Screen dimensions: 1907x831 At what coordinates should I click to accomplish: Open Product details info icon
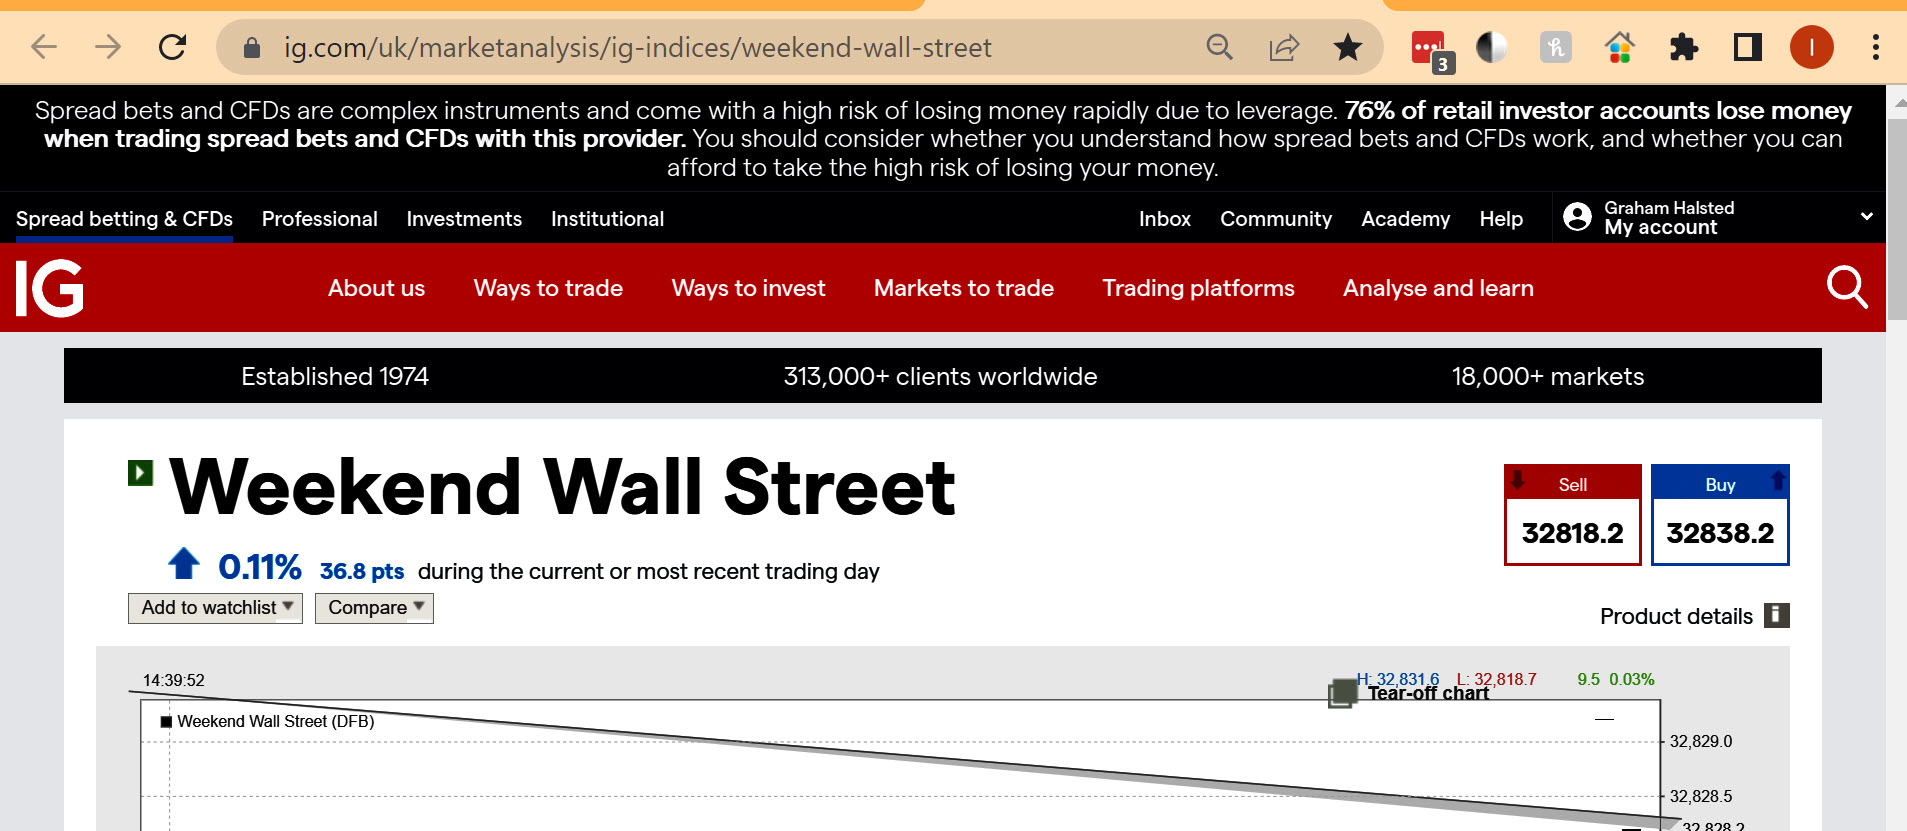point(1776,615)
